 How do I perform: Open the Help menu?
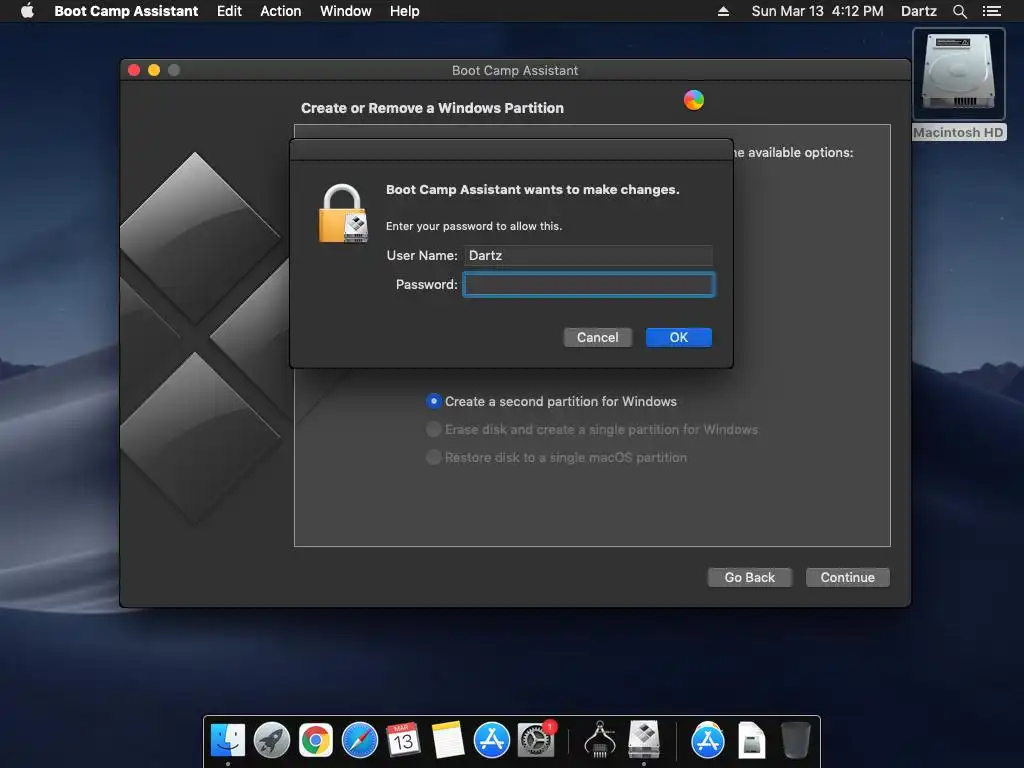(x=404, y=11)
